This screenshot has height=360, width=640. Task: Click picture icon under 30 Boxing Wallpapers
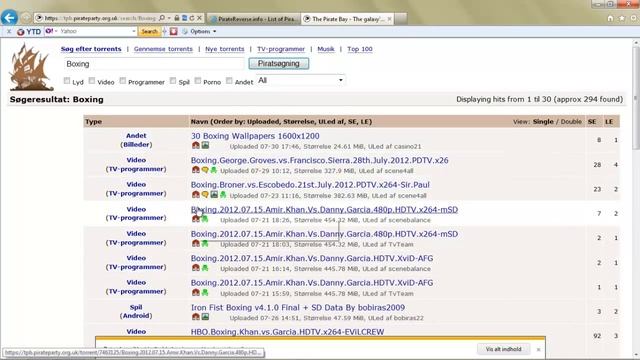coord(205,145)
